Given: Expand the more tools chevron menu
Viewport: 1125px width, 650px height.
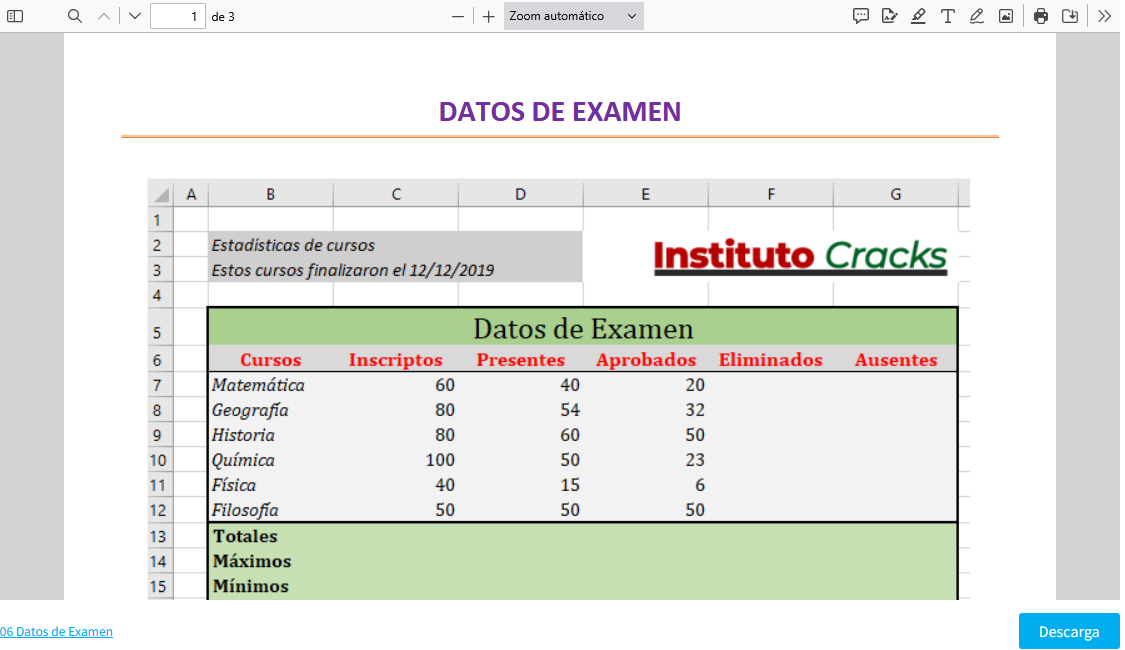Looking at the screenshot, I should (1104, 16).
